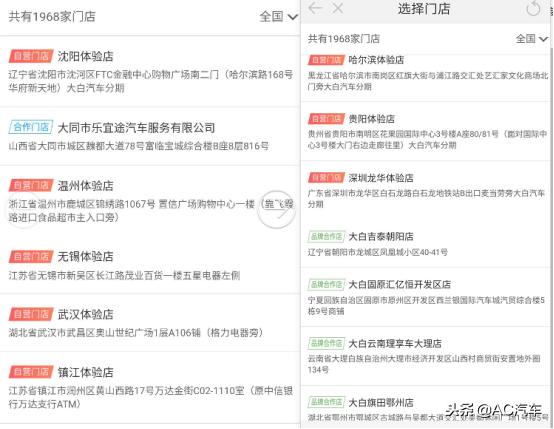Click the 自营门店 tag beside 哈尔滨体验店

[326, 60]
